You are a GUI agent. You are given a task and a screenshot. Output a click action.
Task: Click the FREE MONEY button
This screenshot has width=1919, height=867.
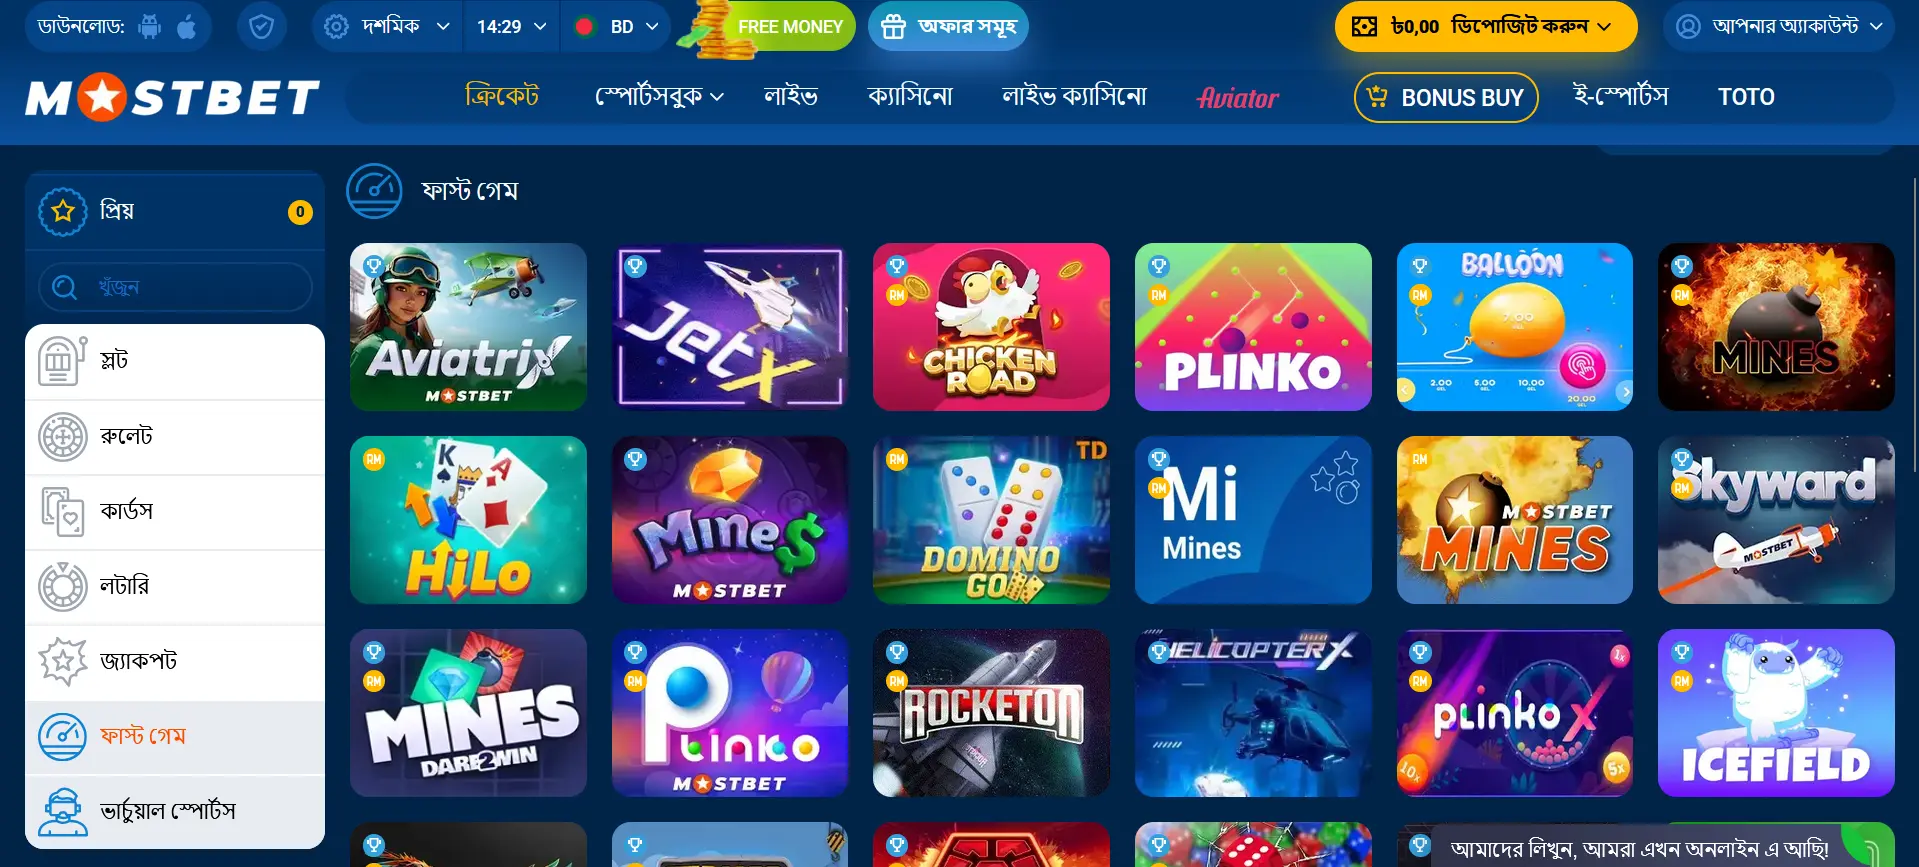[x=789, y=27]
